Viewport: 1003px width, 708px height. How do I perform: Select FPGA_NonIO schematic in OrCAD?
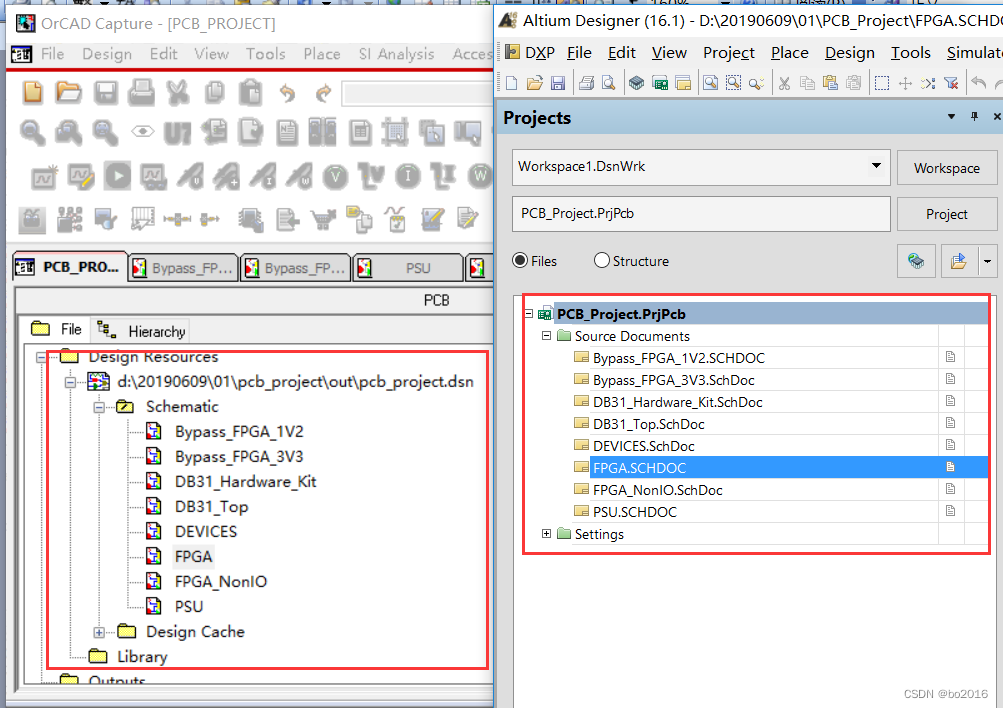click(221, 581)
